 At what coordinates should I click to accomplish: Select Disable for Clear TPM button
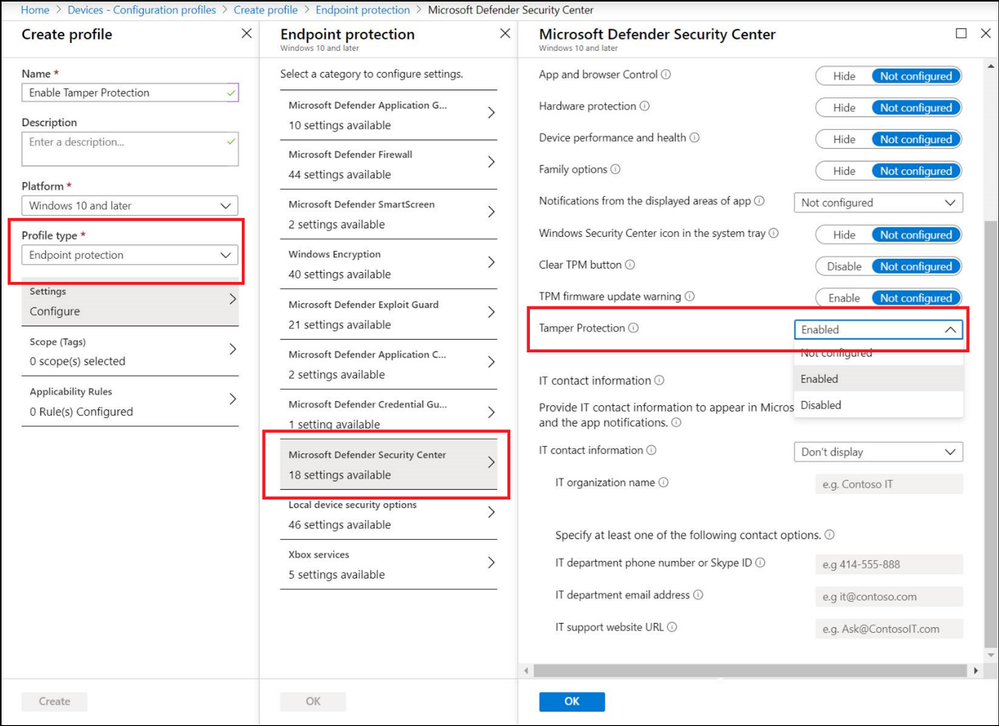pos(846,266)
